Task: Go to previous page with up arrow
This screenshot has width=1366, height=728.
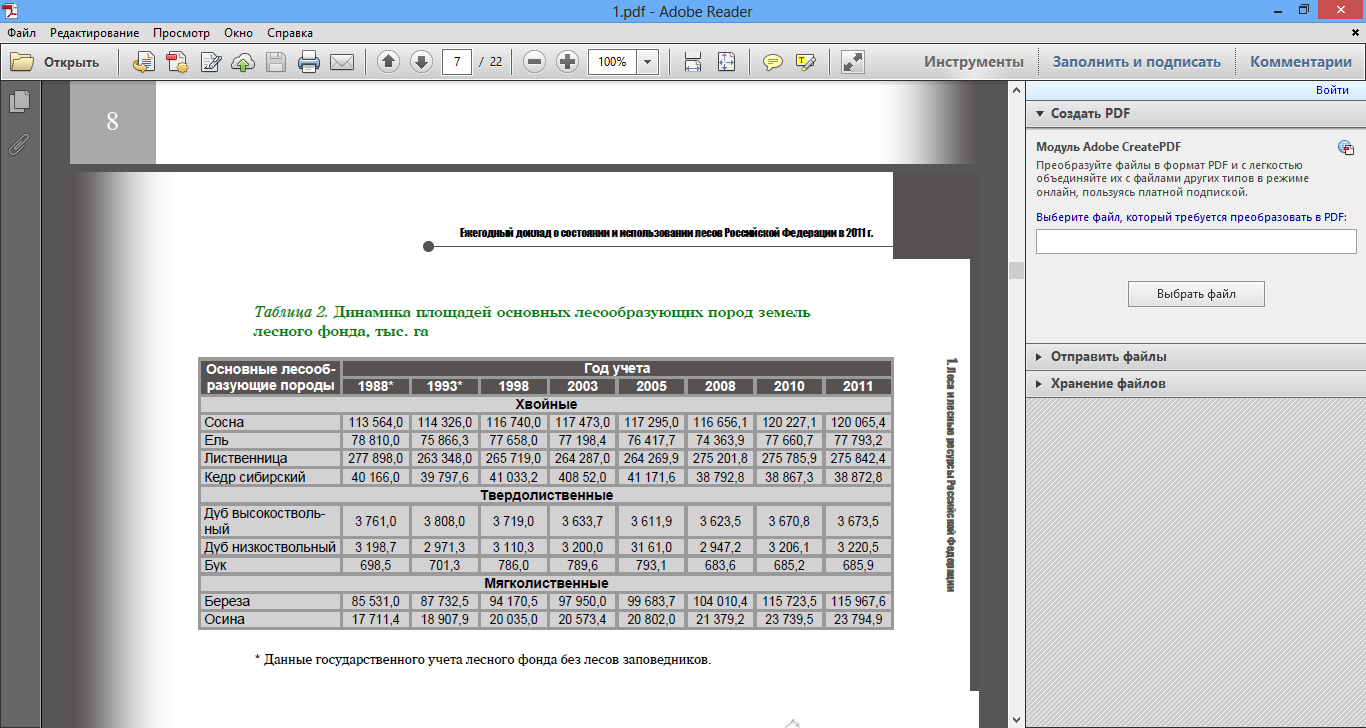Action: pos(388,62)
